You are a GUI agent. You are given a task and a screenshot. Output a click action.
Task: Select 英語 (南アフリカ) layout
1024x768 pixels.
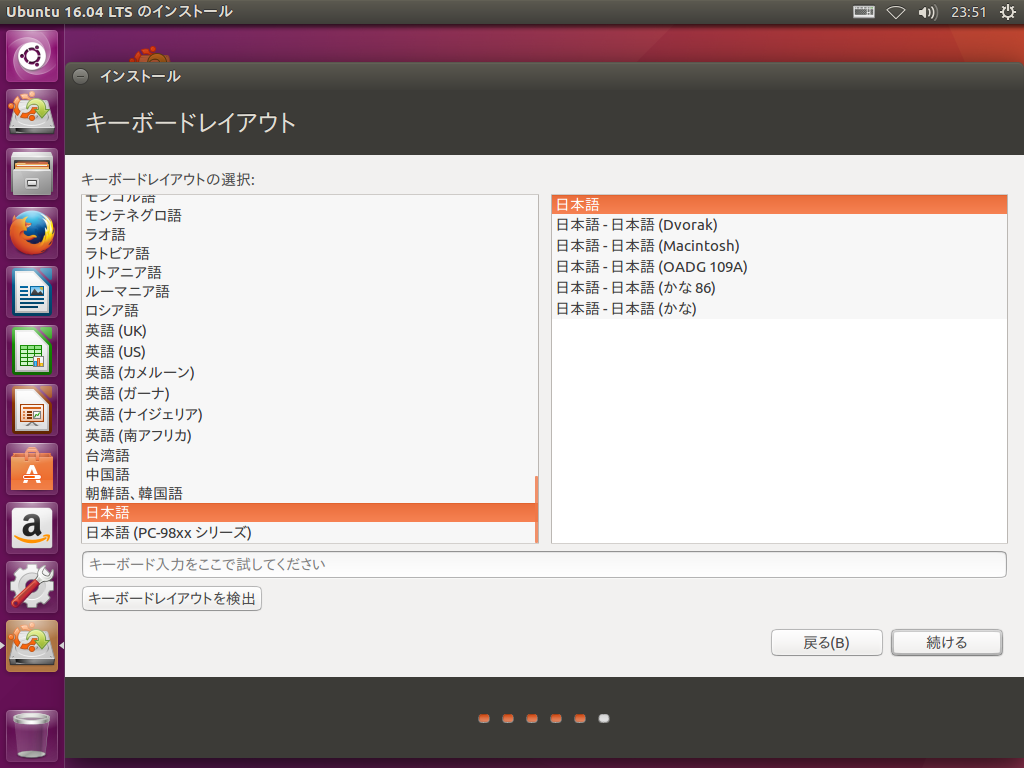pos(308,436)
